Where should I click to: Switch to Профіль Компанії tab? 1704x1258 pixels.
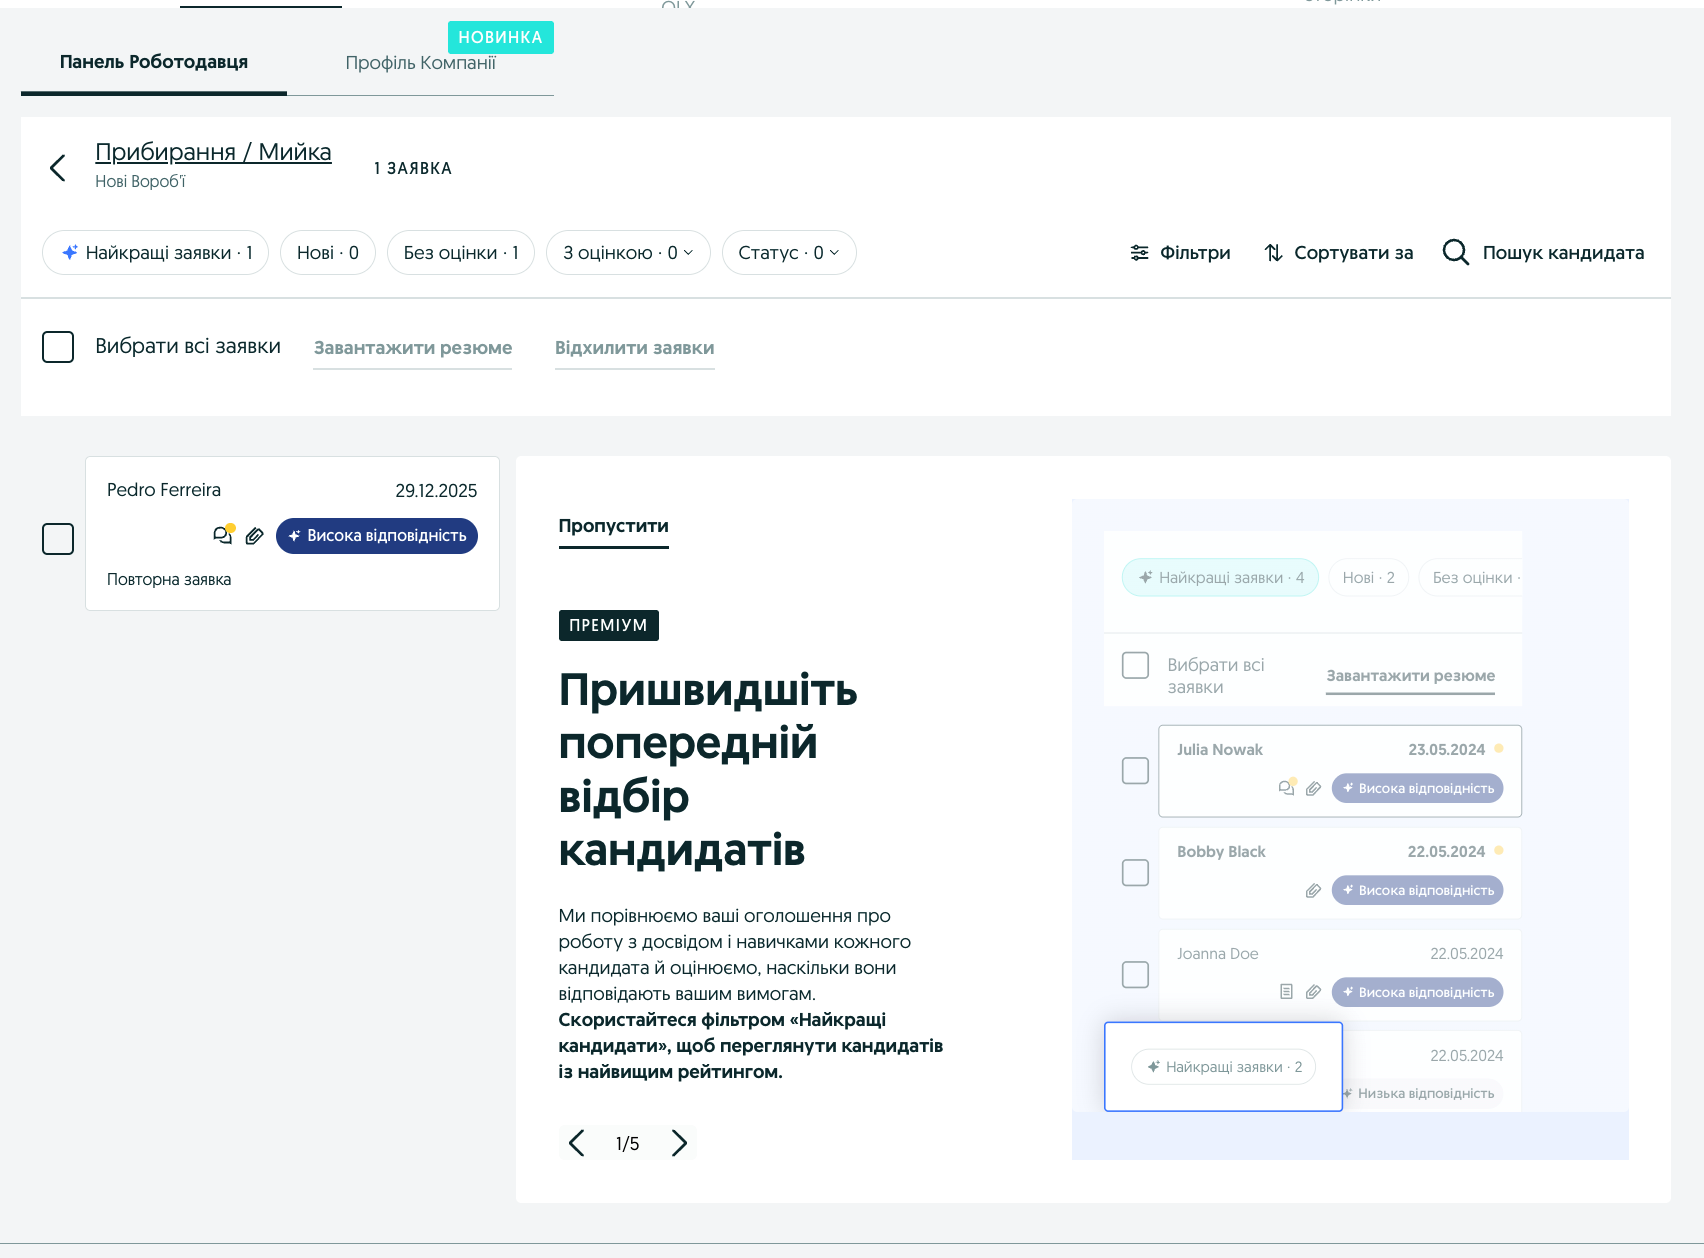pyautogui.click(x=422, y=61)
